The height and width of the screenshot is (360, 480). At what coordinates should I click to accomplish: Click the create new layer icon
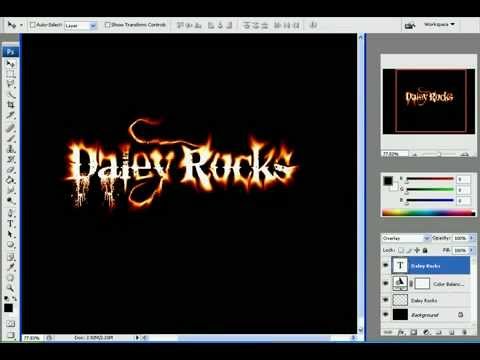(x=452, y=332)
